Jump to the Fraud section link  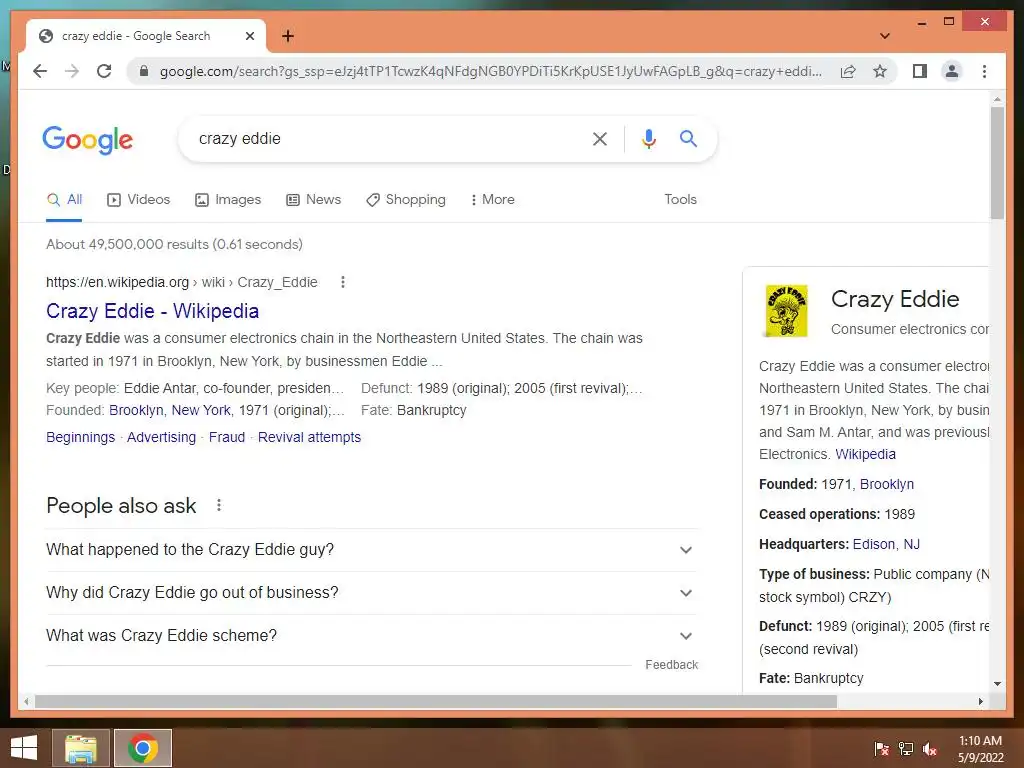pos(227,438)
